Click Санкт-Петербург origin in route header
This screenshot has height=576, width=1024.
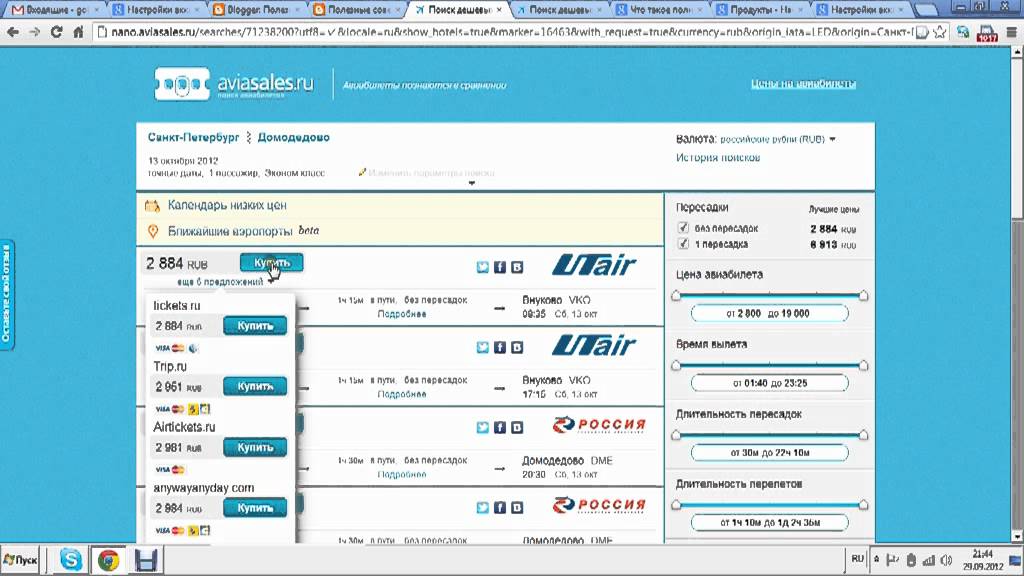(193, 138)
